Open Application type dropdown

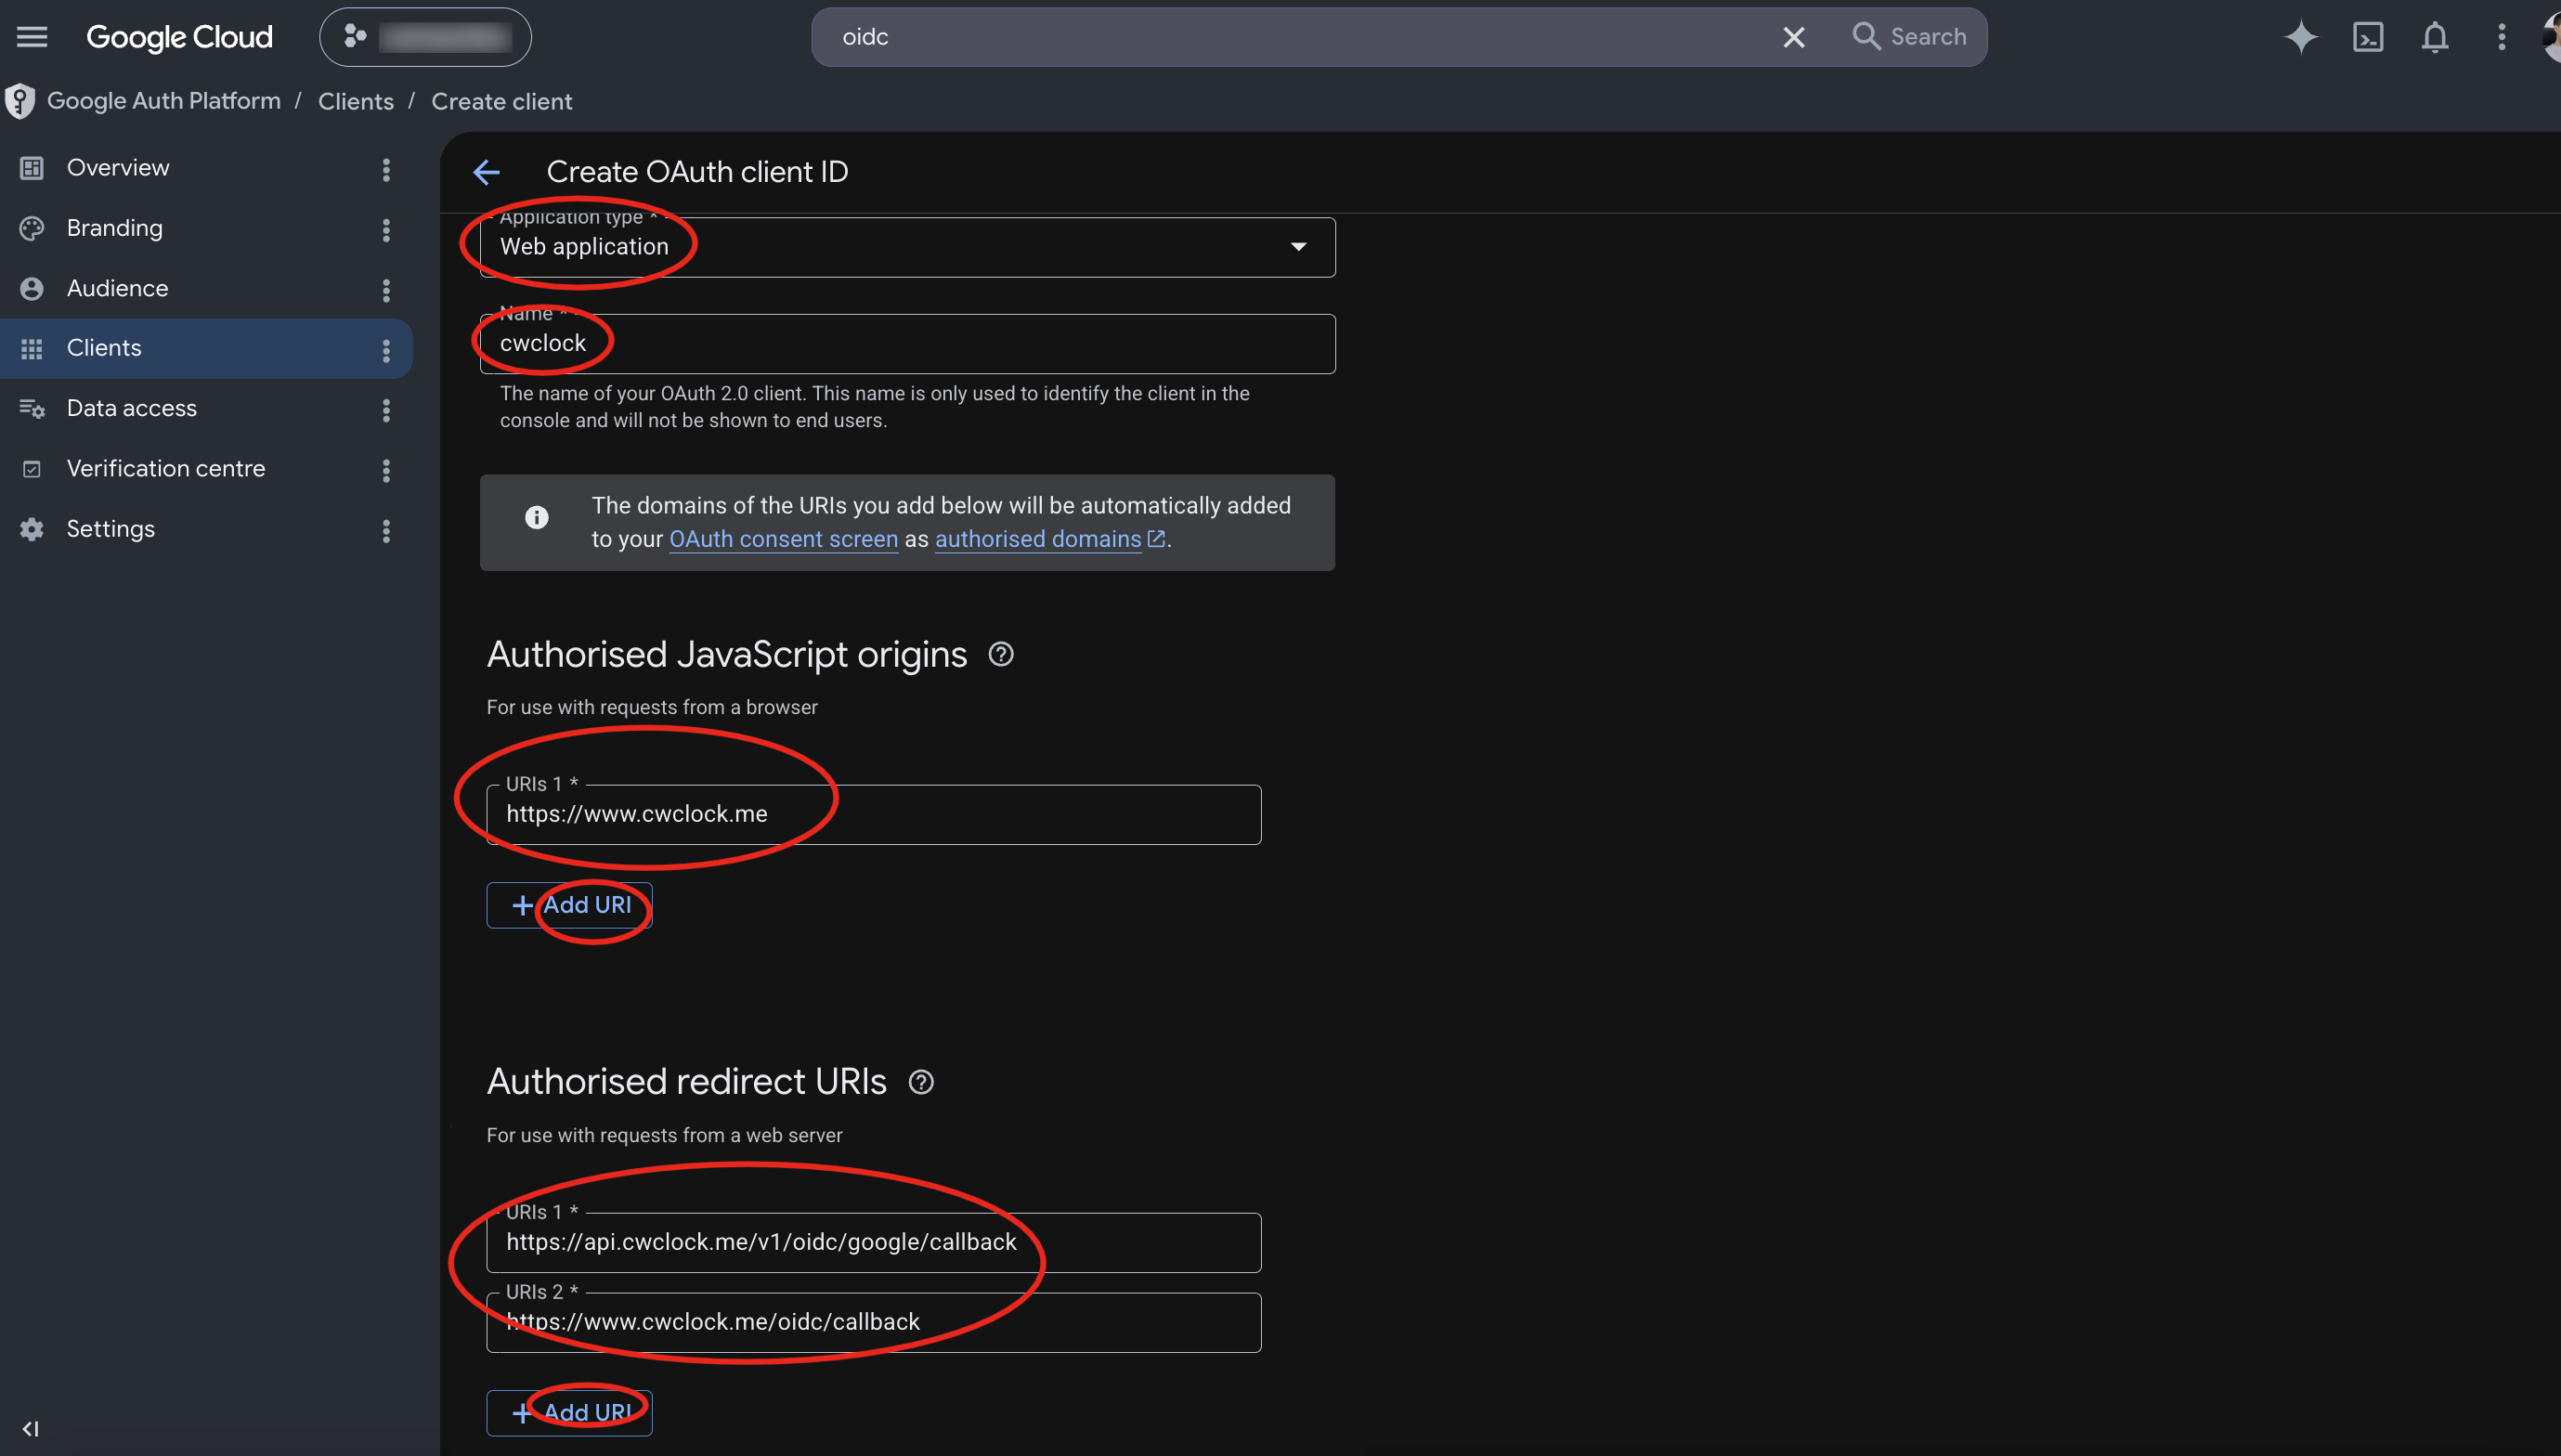[907, 247]
